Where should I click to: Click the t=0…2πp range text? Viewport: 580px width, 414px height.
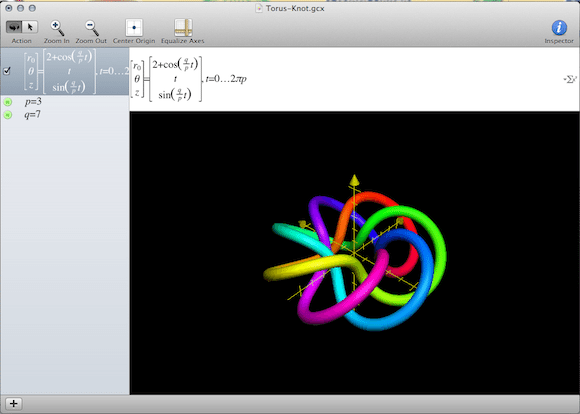[x=226, y=79]
